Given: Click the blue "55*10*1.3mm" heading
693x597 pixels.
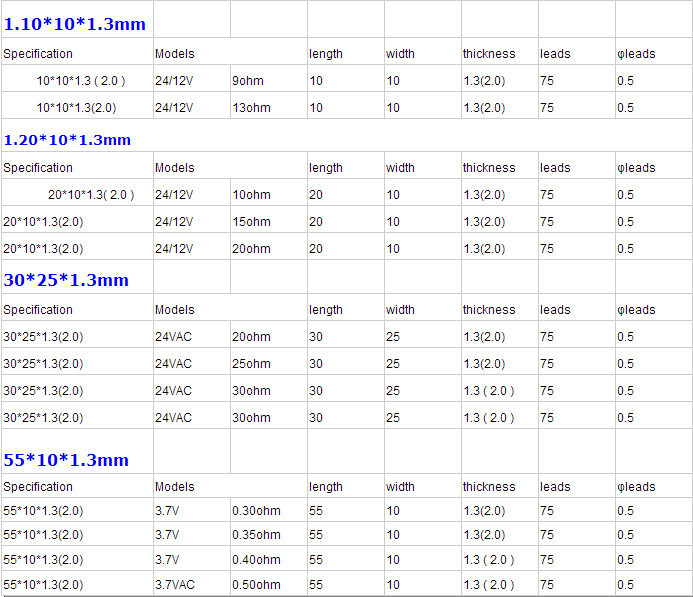Looking at the screenshot, I should point(66,460).
